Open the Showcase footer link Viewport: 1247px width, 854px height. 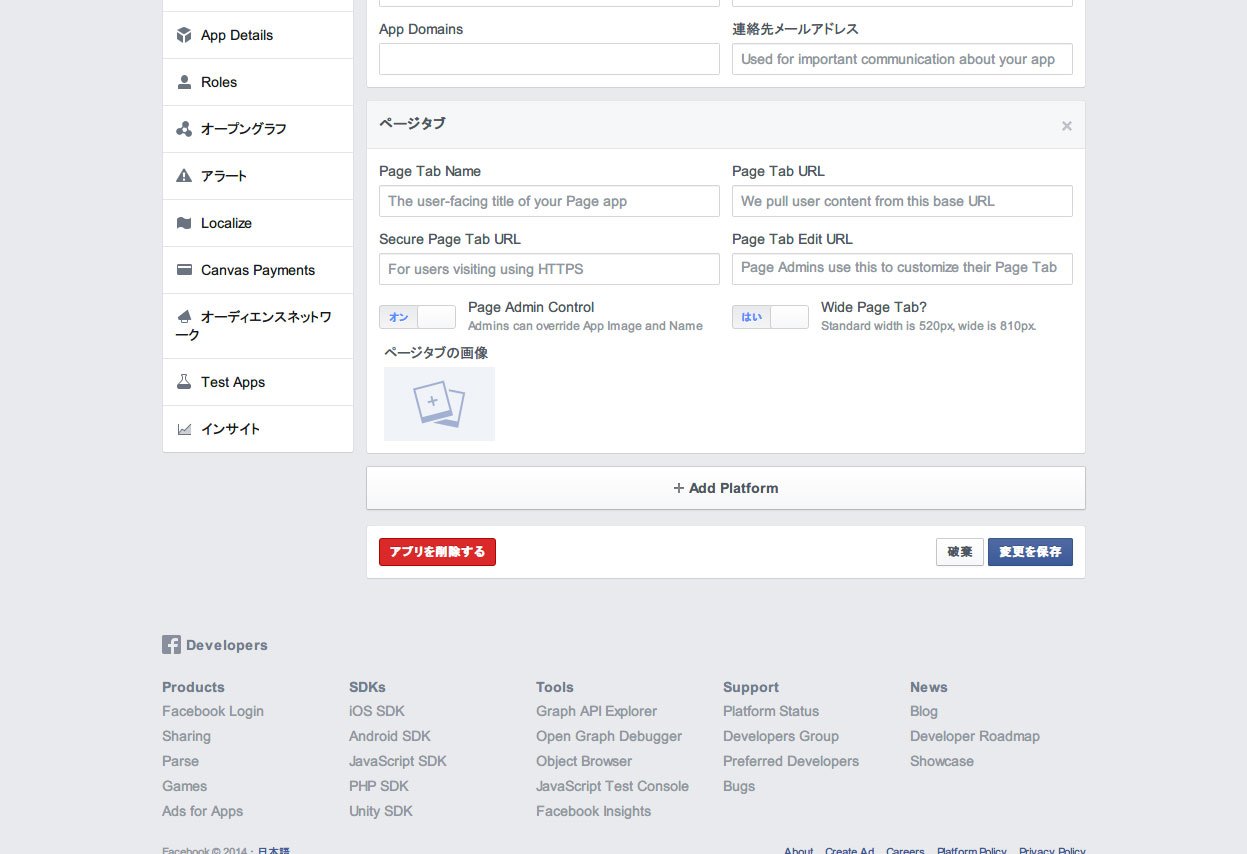point(942,761)
